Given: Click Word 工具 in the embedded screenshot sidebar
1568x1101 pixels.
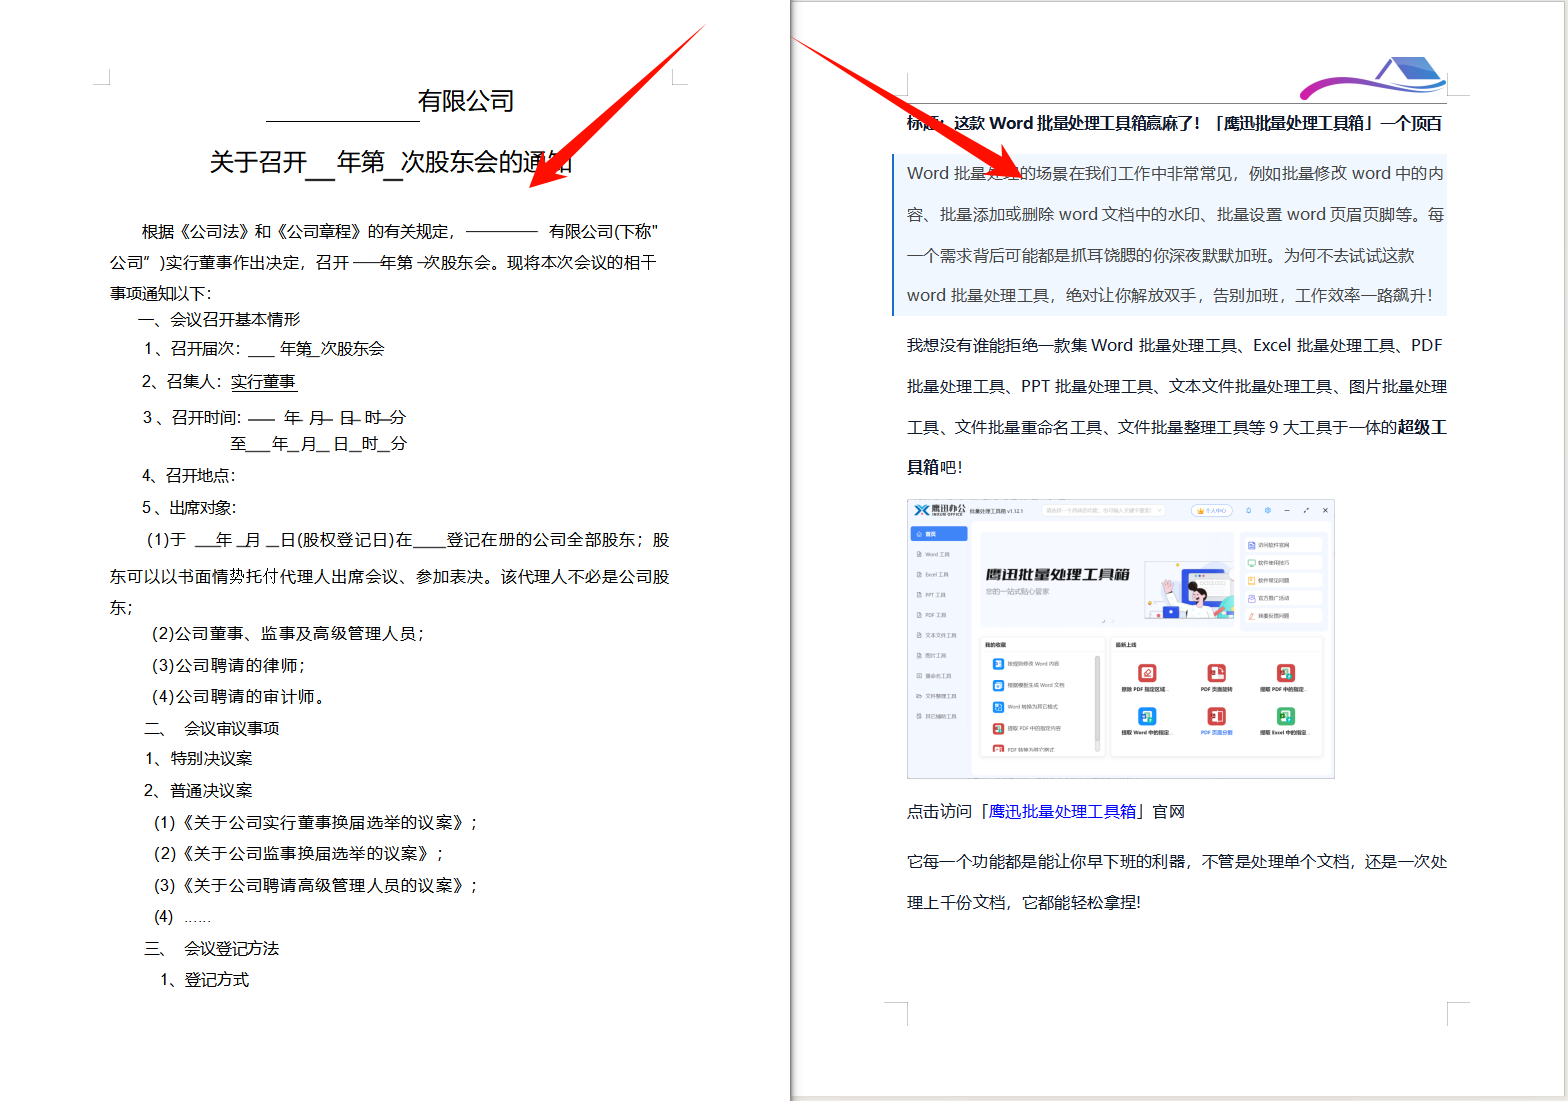Looking at the screenshot, I should pos(933,554).
